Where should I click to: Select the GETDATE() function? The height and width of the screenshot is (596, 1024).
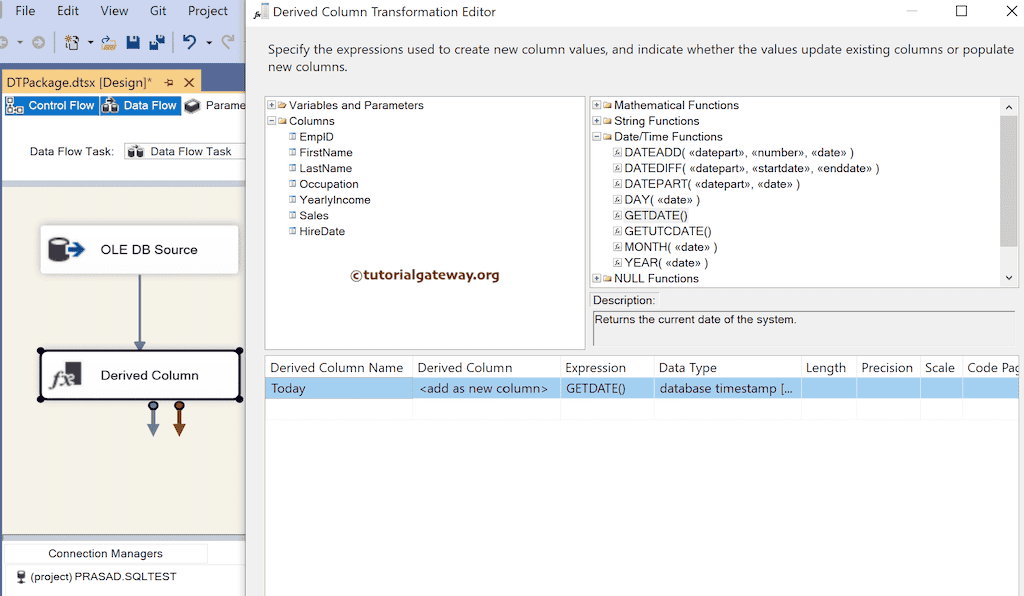click(x=657, y=215)
